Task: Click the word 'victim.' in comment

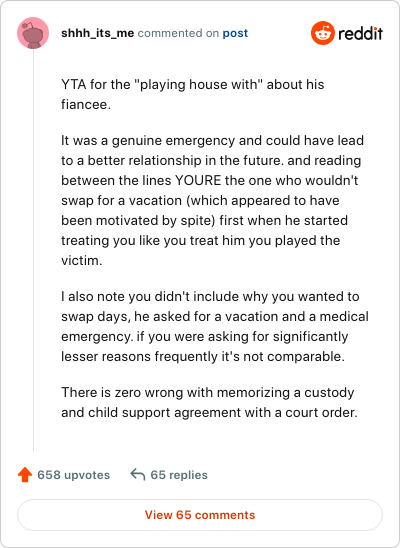Action: pyautogui.click(x=82, y=260)
